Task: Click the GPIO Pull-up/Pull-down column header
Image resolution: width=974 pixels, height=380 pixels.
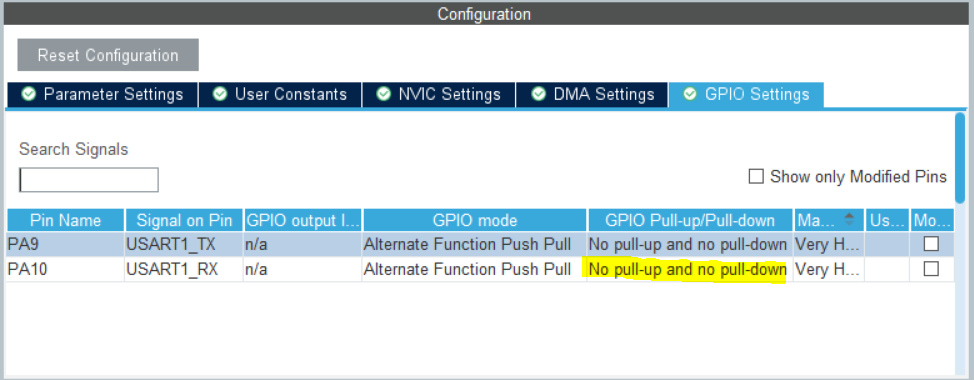Action: [690, 220]
